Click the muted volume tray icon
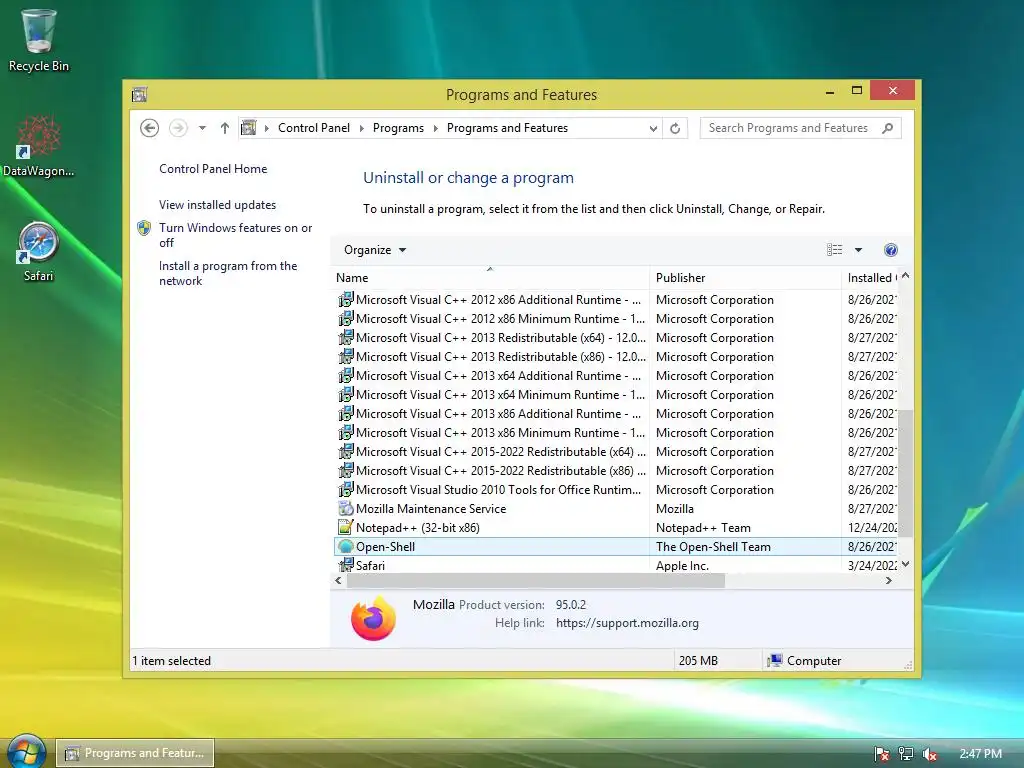Image resolution: width=1024 pixels, height=768 pixels. click(930, 754)
